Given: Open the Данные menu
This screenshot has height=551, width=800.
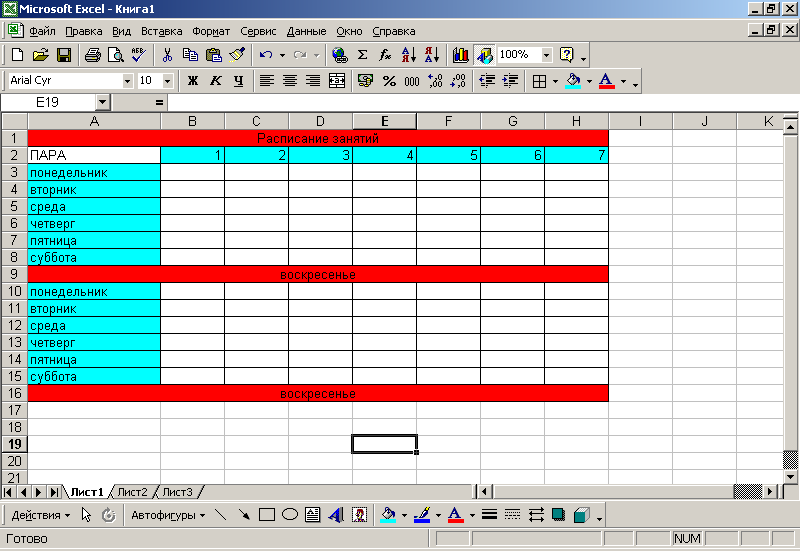Looking at the screenshot, I should 306,31.
